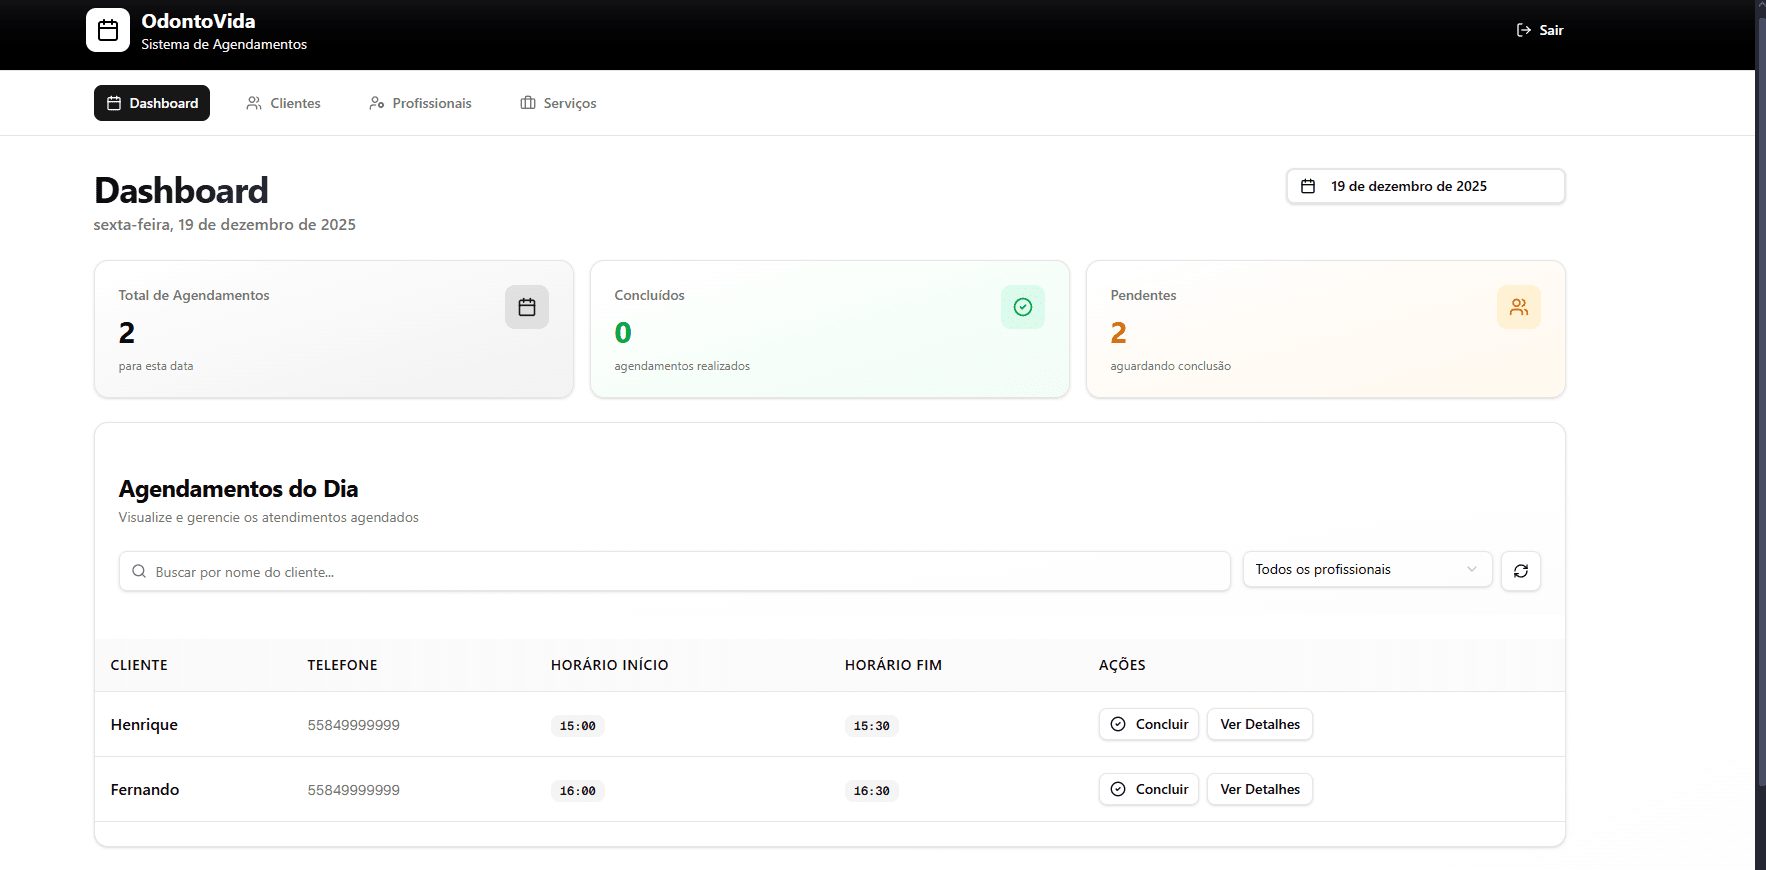Switch to the Clientes tab
1766x870 pixels.
(283, 103)
